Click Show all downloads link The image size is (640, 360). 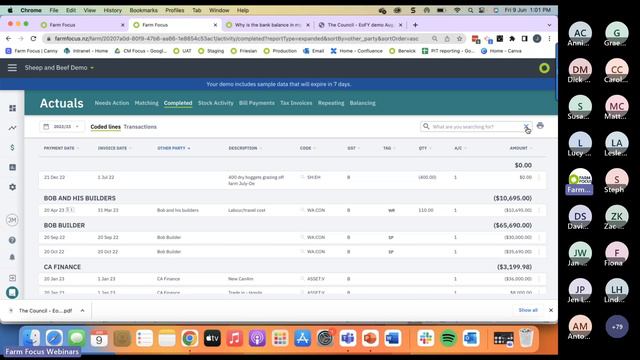tap(528, 310)
